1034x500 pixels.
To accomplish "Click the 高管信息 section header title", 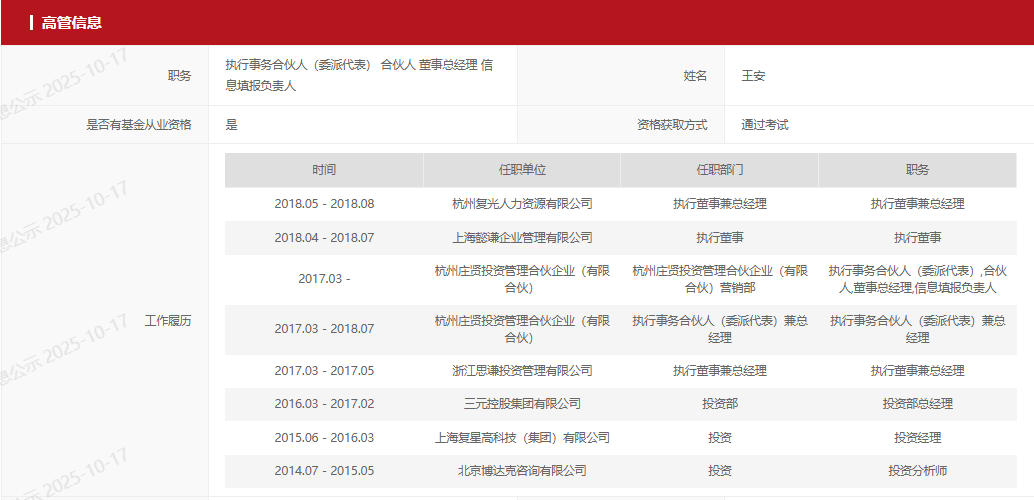I will [x=72, y=23].
